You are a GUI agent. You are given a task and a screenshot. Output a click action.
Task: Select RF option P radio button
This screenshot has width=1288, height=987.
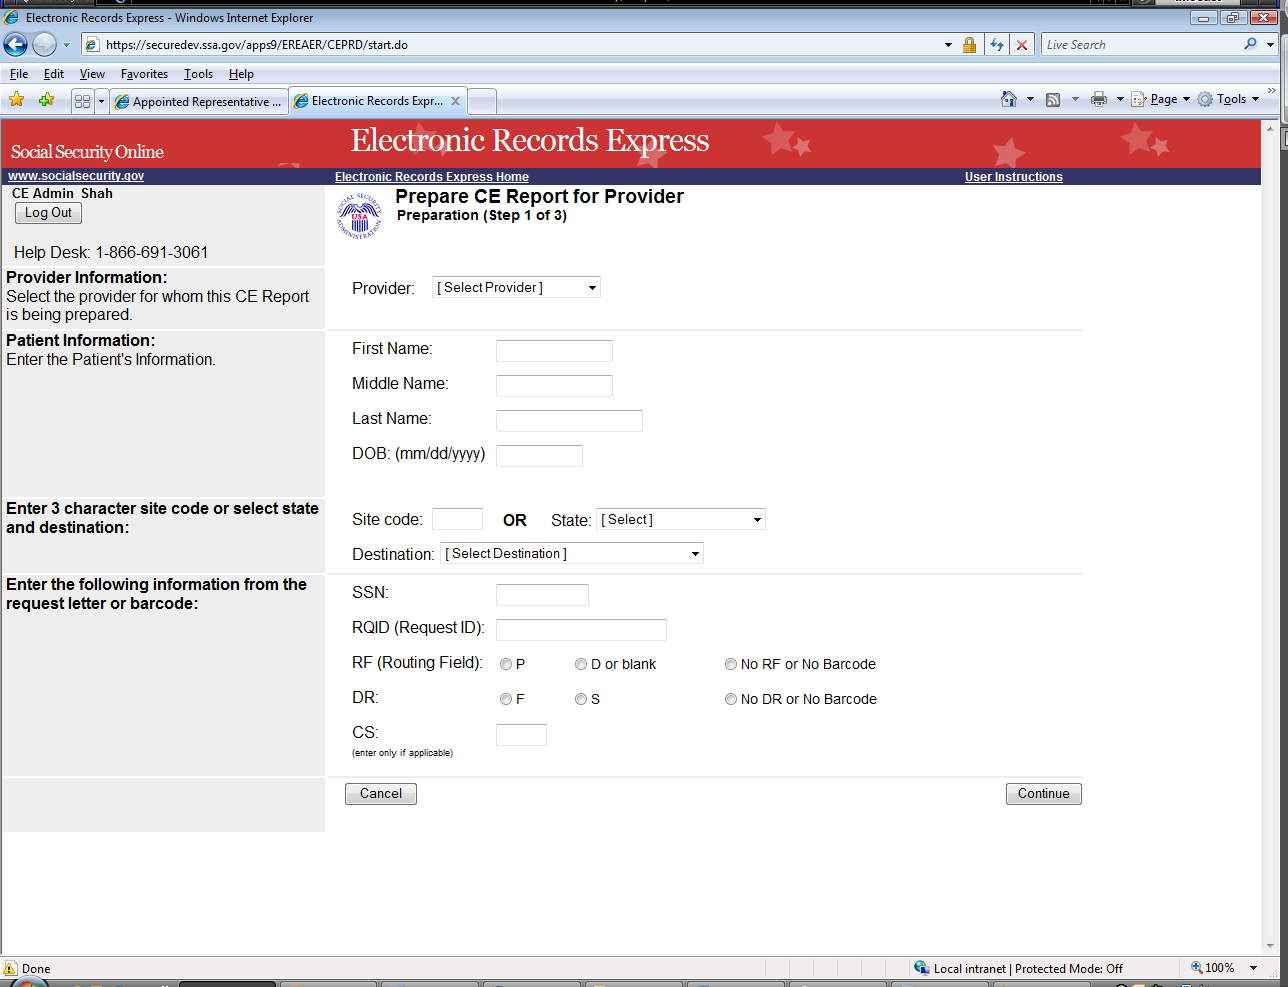pos(506,664)
